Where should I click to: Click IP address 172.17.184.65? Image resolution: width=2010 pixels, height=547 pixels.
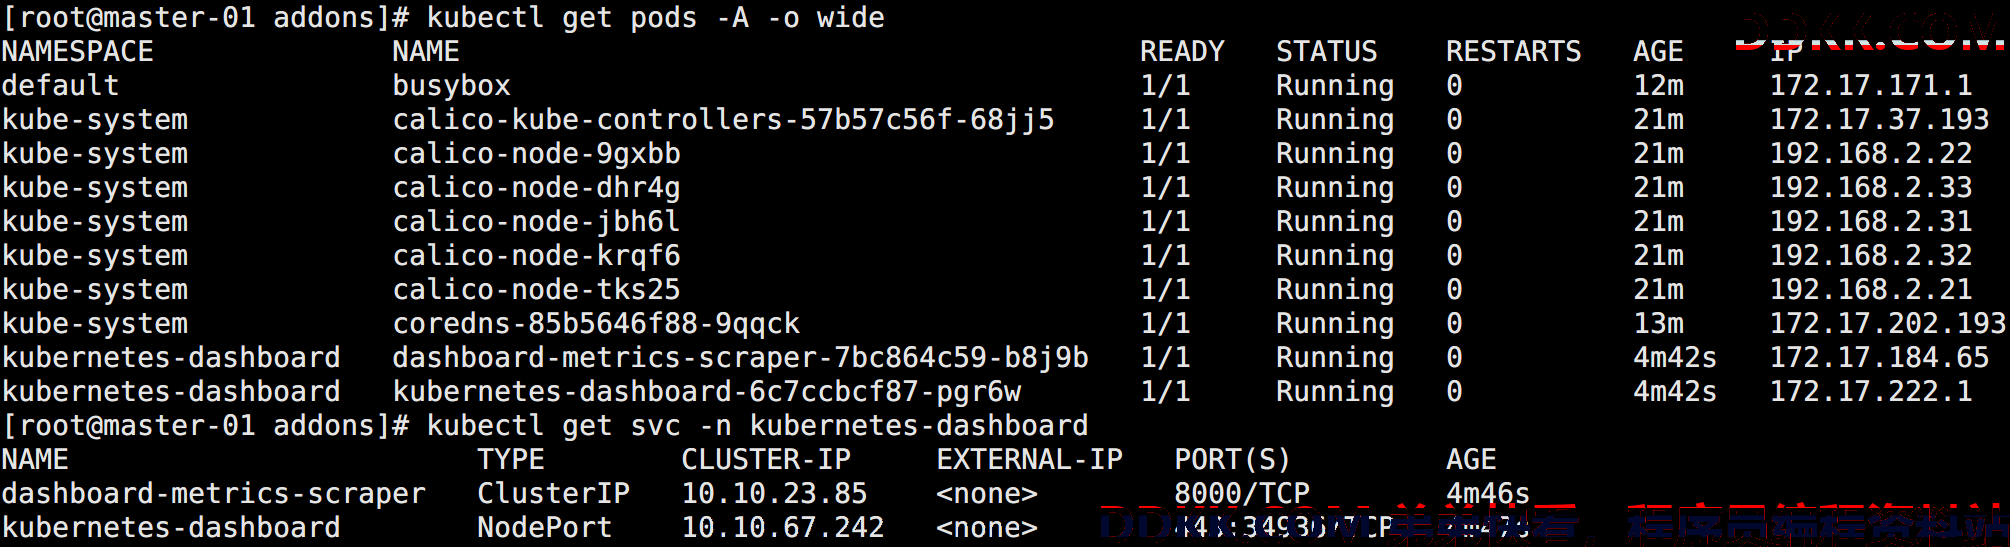tap(1880, 358)
